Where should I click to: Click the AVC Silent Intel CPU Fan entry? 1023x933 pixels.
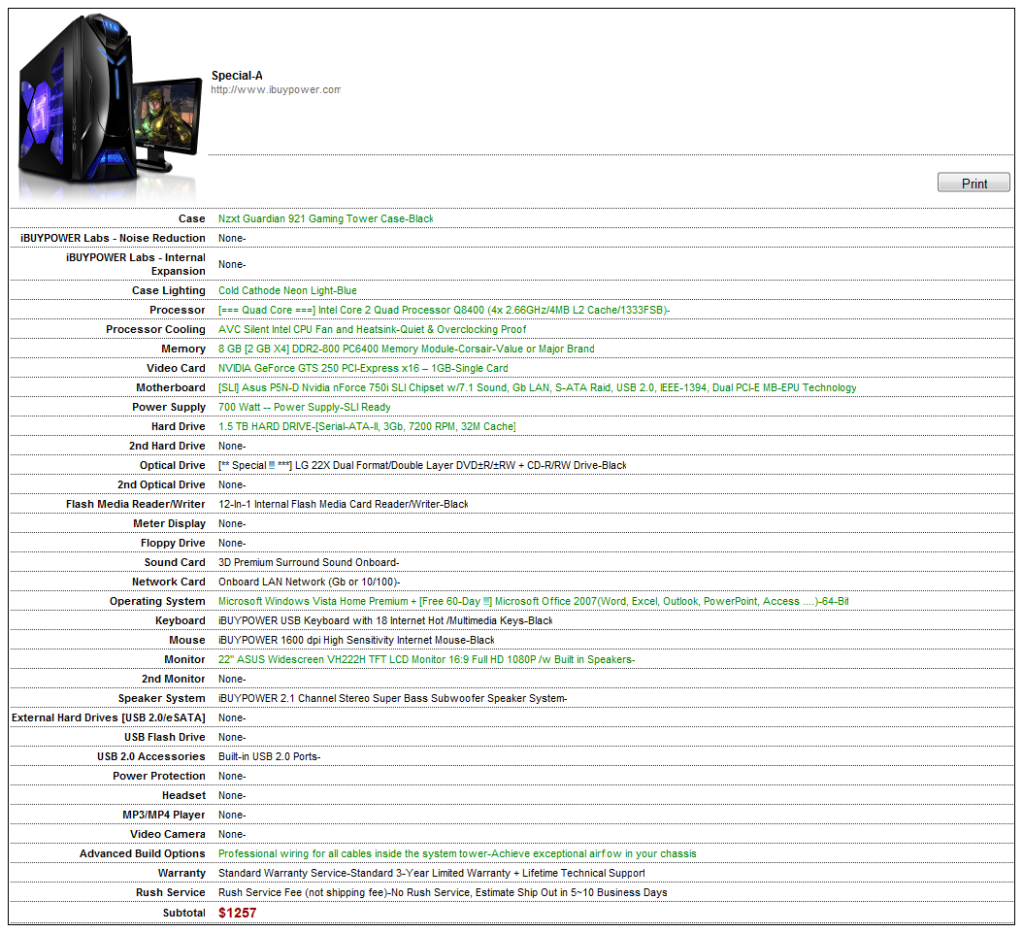[x=372, y=329]
